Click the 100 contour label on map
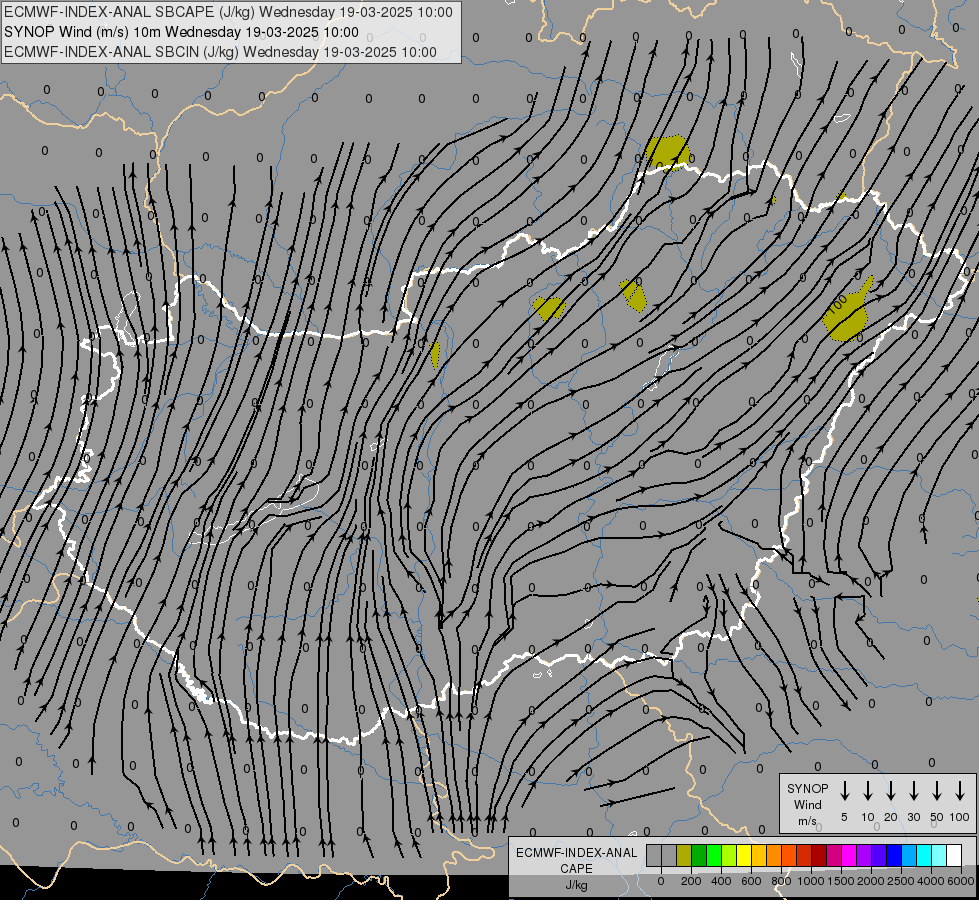 pos(837,304)
